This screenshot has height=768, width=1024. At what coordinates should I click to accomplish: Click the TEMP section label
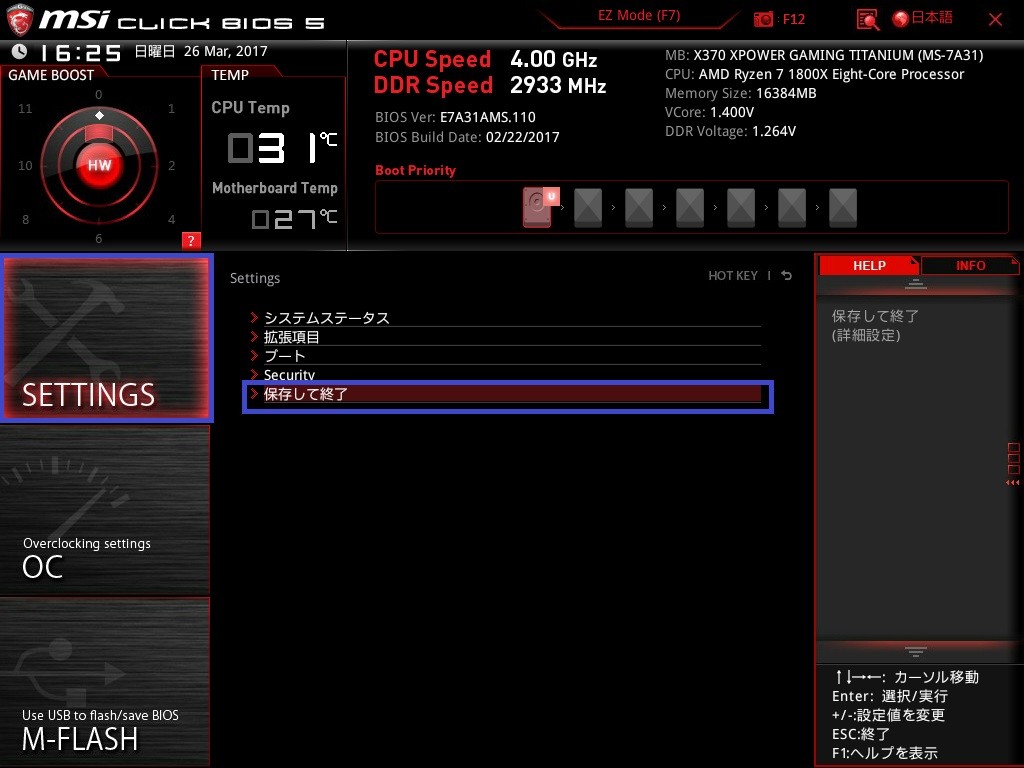click(x=230, y=75)
